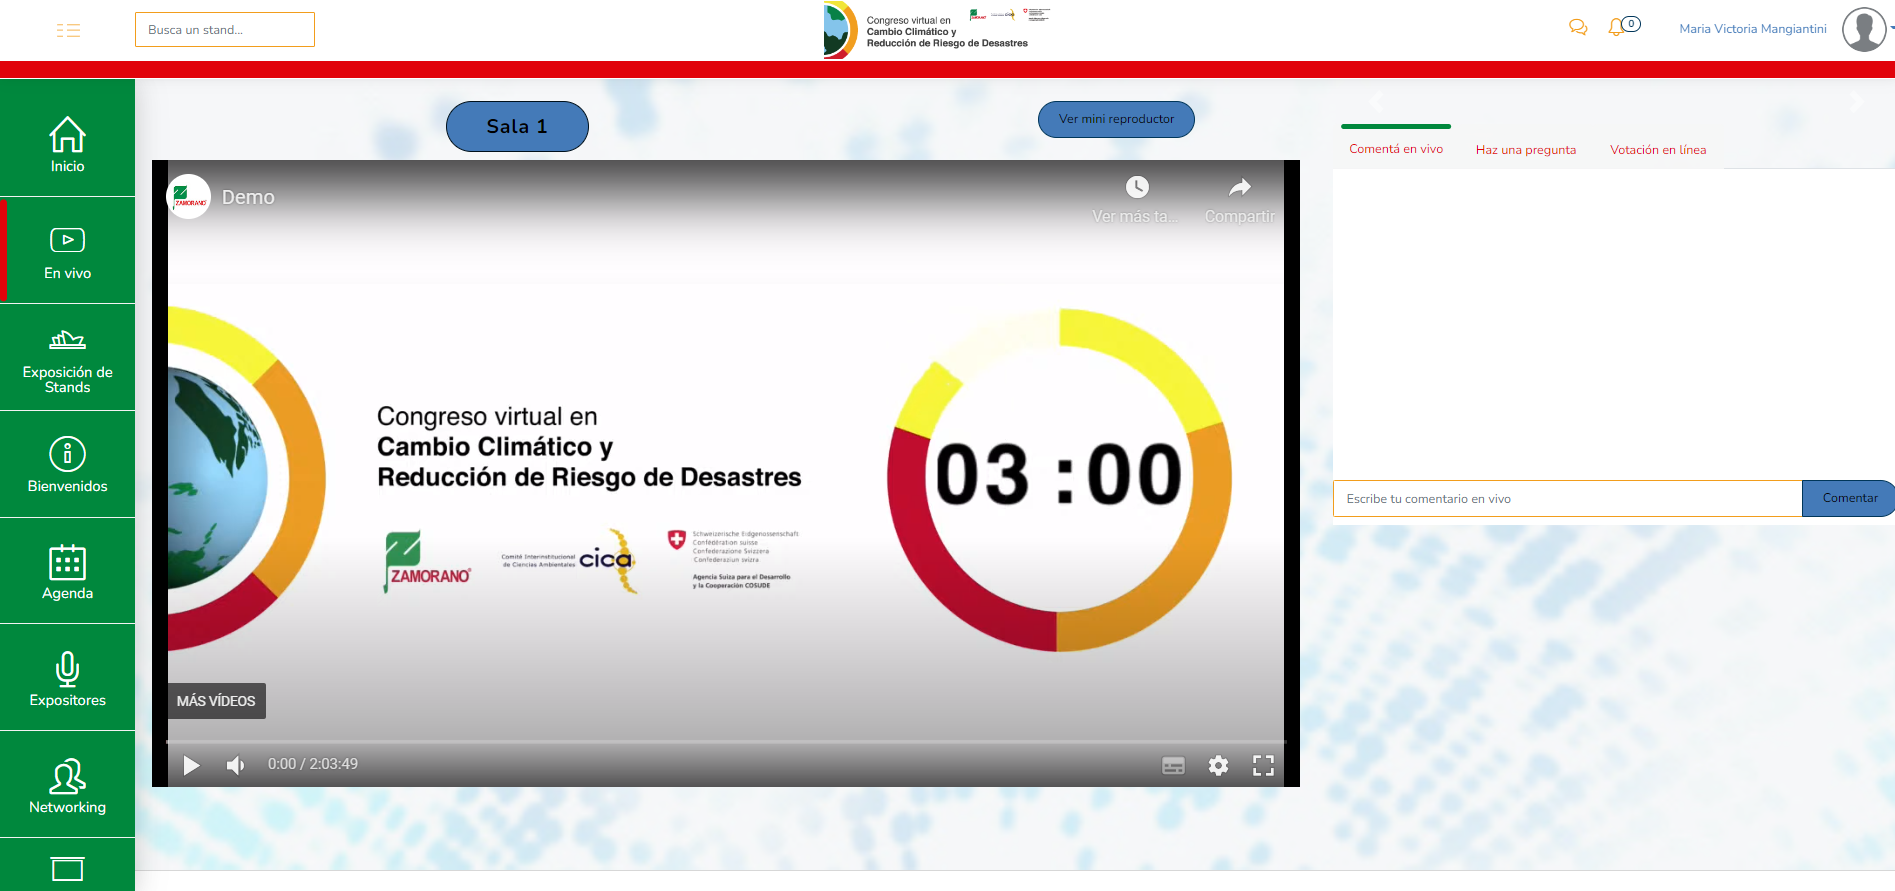Viewport: 1895px width, 891px height.
Task: Open the hamburger menu icon
Action: (x=68, y=30)
